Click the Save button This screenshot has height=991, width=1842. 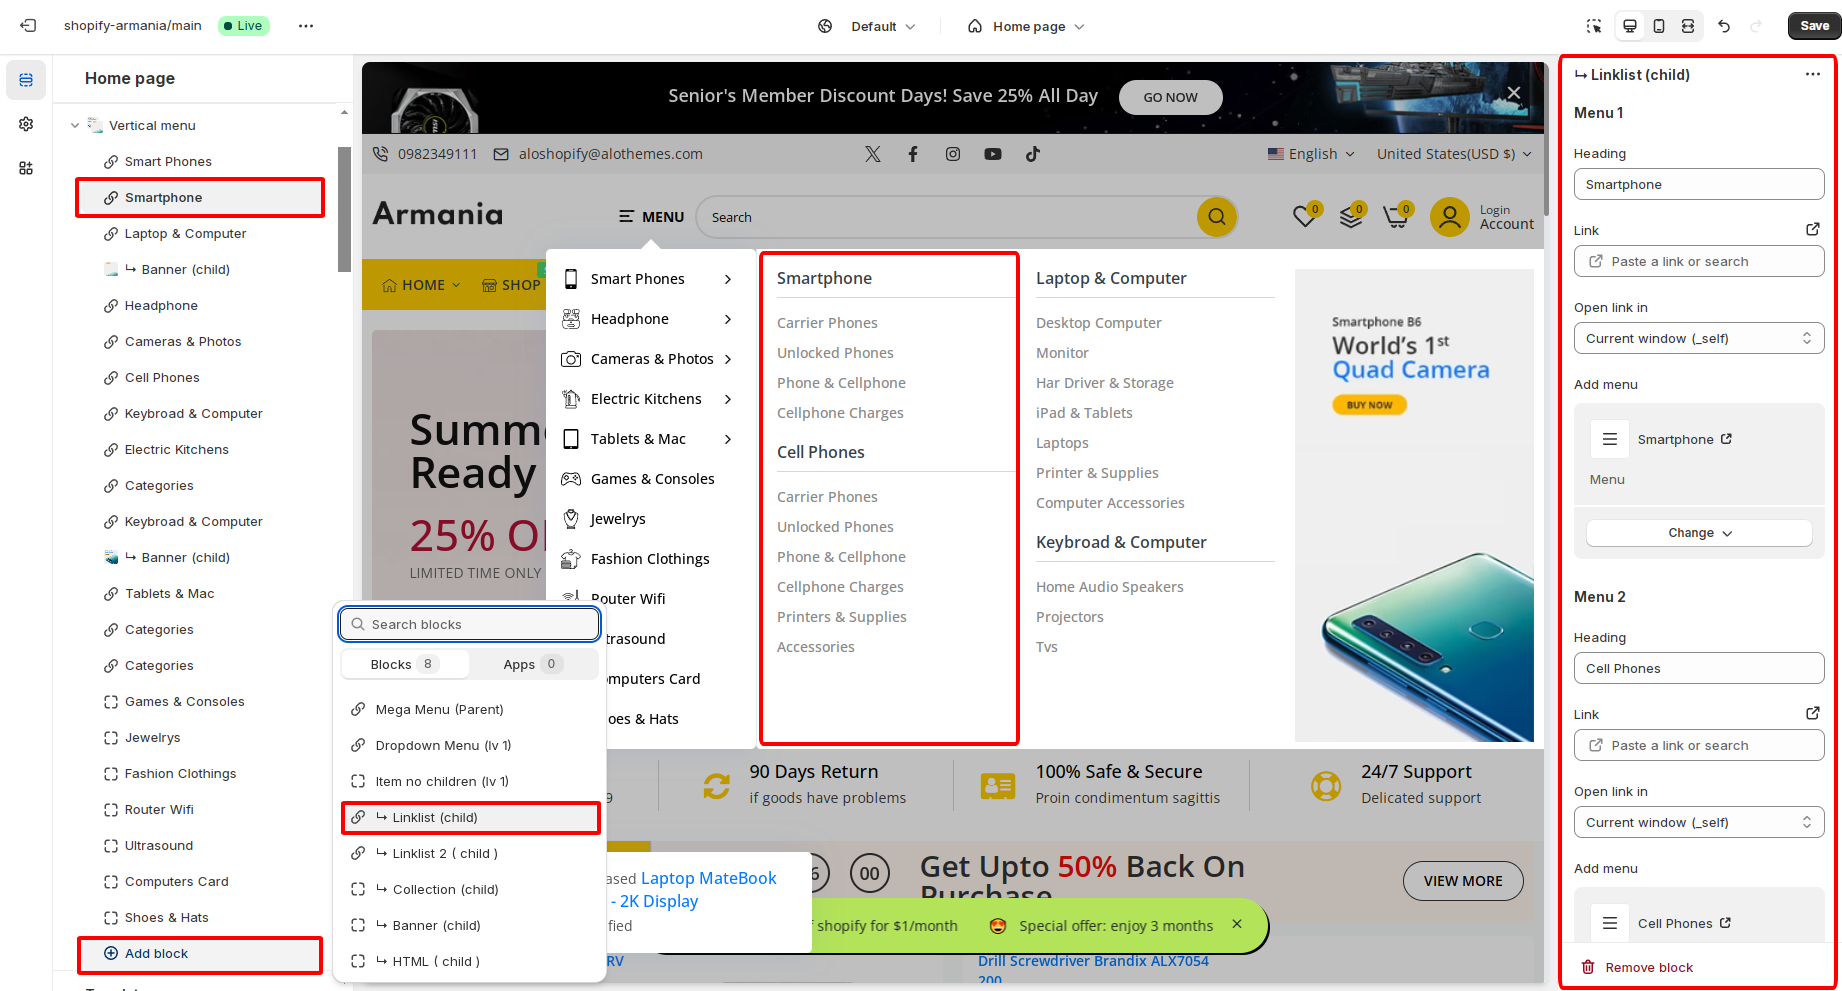[x=1814, y=26]
